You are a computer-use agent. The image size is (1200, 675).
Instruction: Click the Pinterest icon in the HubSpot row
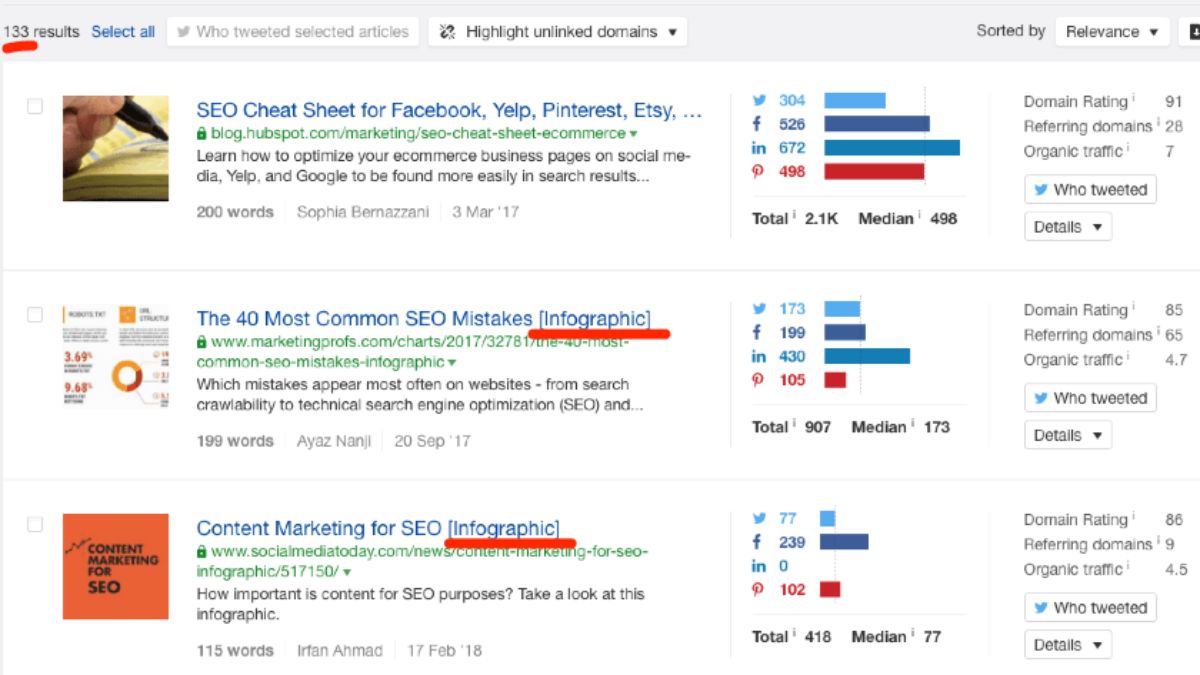[758, 171]
